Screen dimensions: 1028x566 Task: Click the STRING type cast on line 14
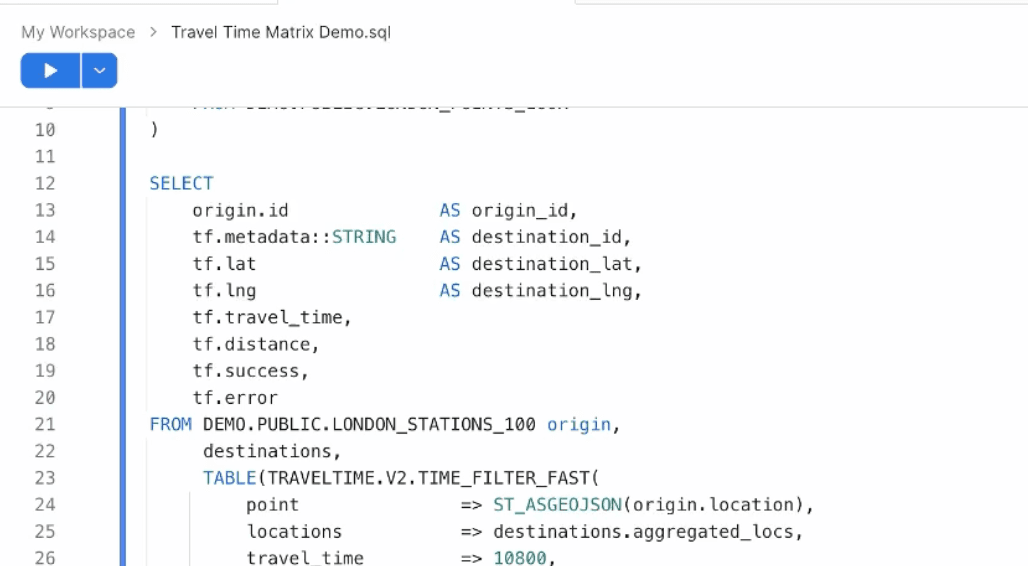[364, 237]
